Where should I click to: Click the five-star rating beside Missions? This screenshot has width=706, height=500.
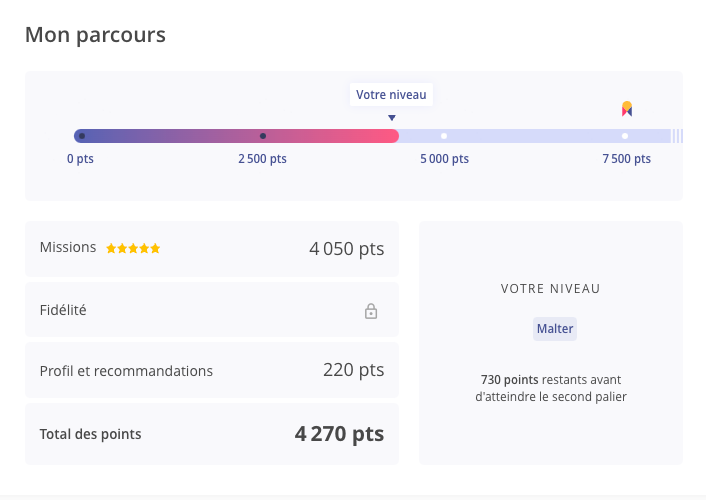pos(133,248)
